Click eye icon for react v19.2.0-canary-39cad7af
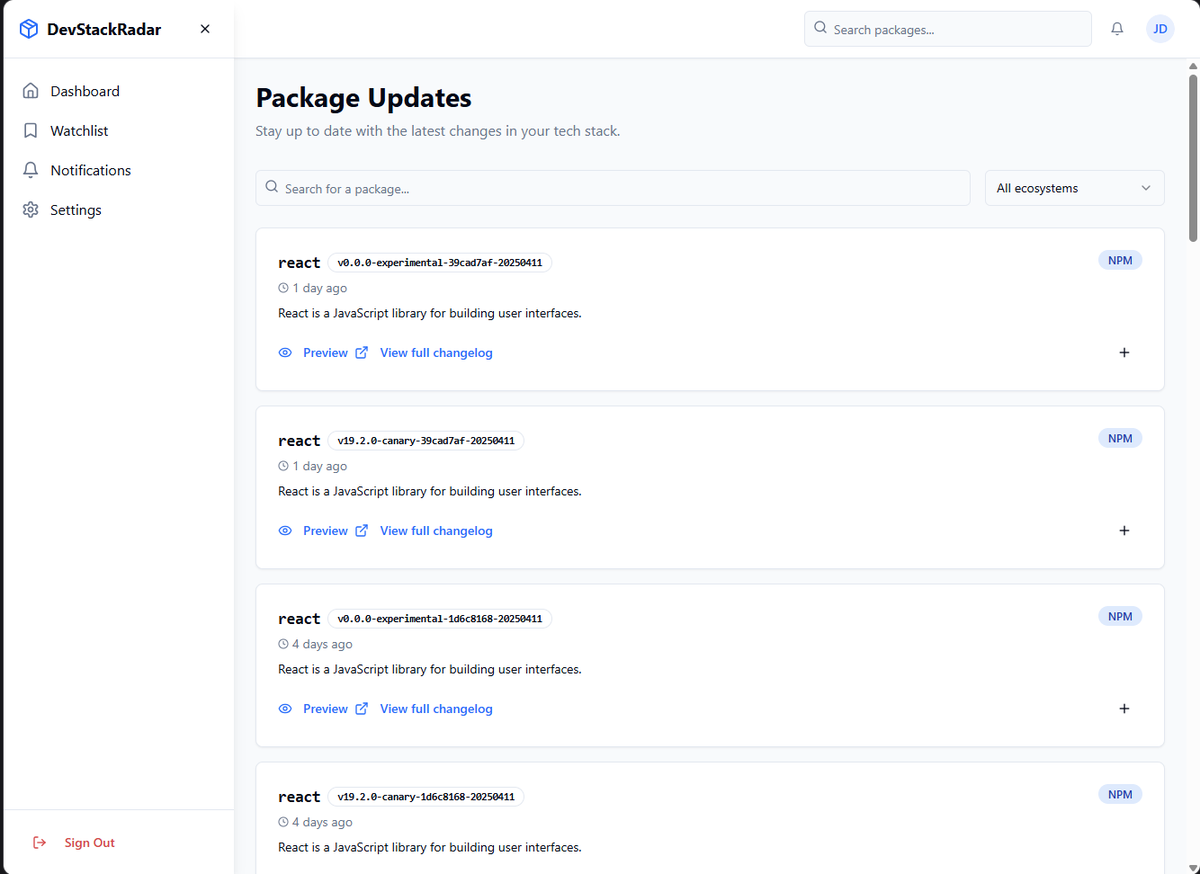The width and height of the screenshot is (1200, 874). coord(285,531)
